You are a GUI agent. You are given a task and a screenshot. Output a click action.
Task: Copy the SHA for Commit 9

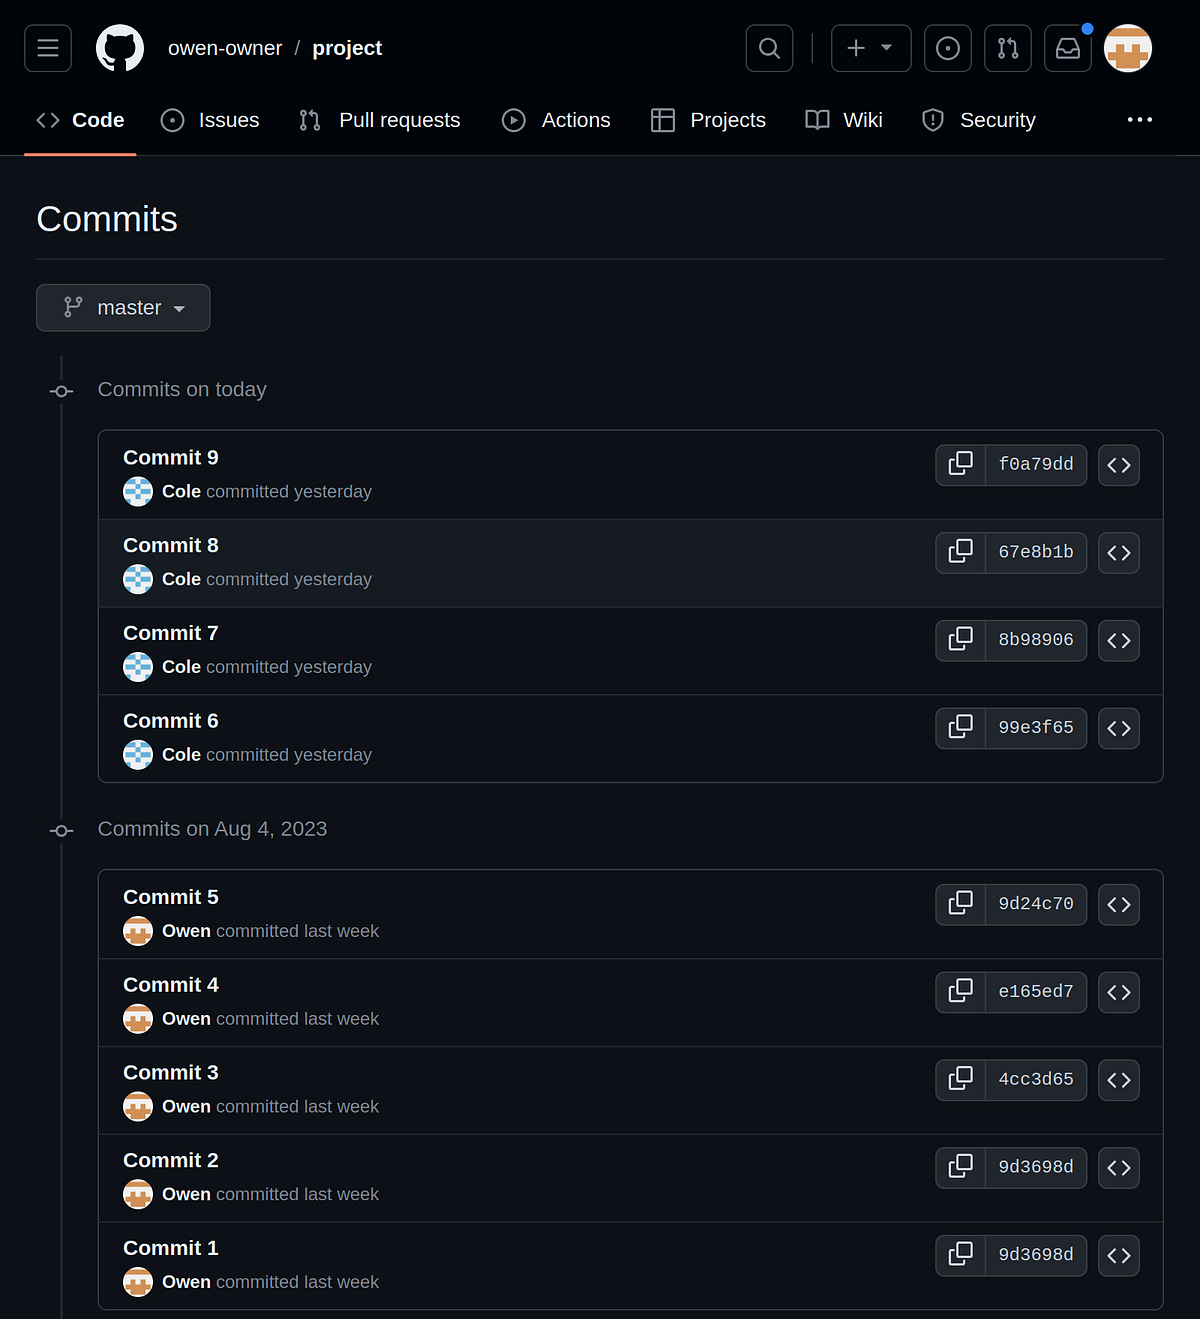960,464
